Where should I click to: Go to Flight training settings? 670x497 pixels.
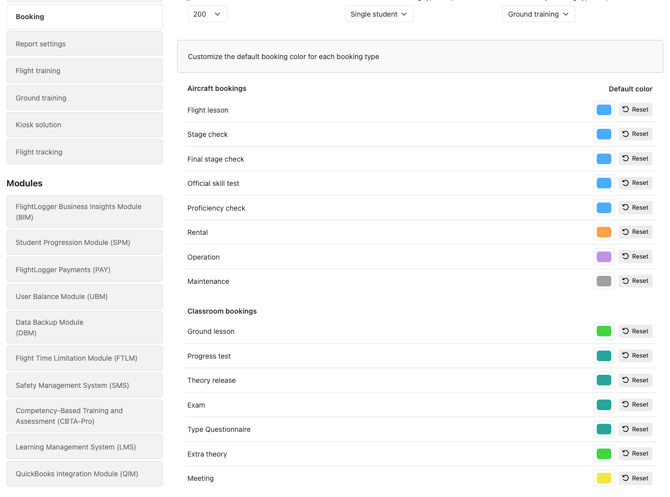coord(85,71)
